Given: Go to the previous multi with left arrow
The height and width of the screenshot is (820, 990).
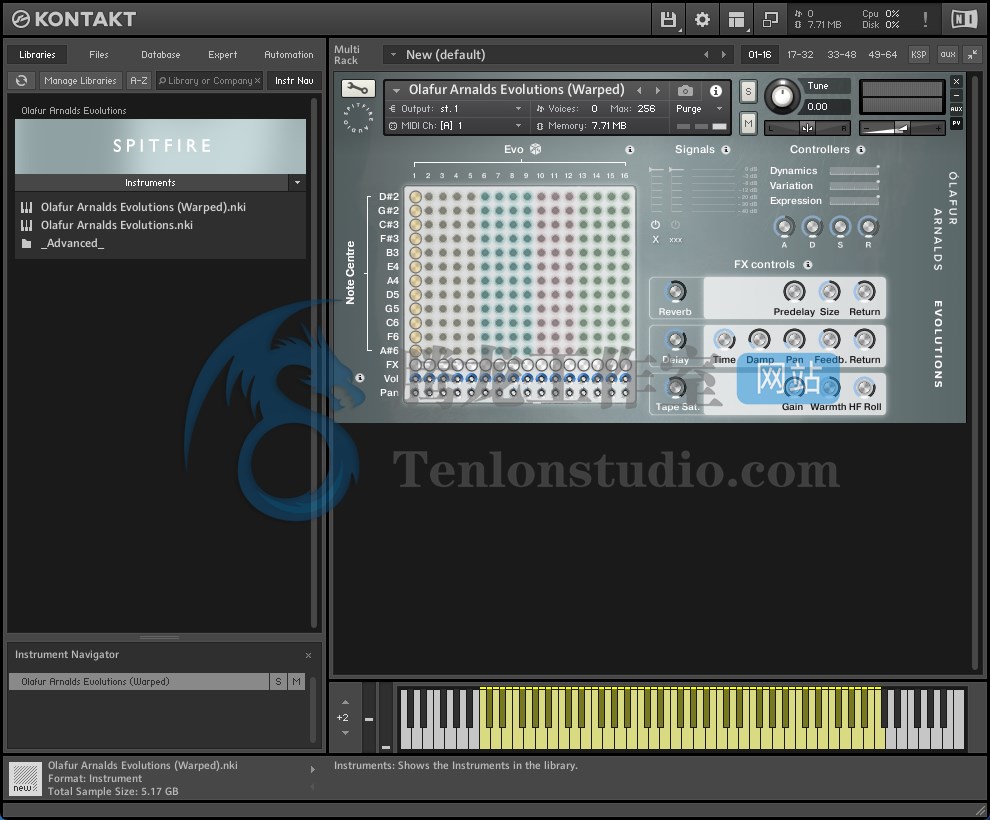Looking at the screenshot, I should (x=706, y=55).
